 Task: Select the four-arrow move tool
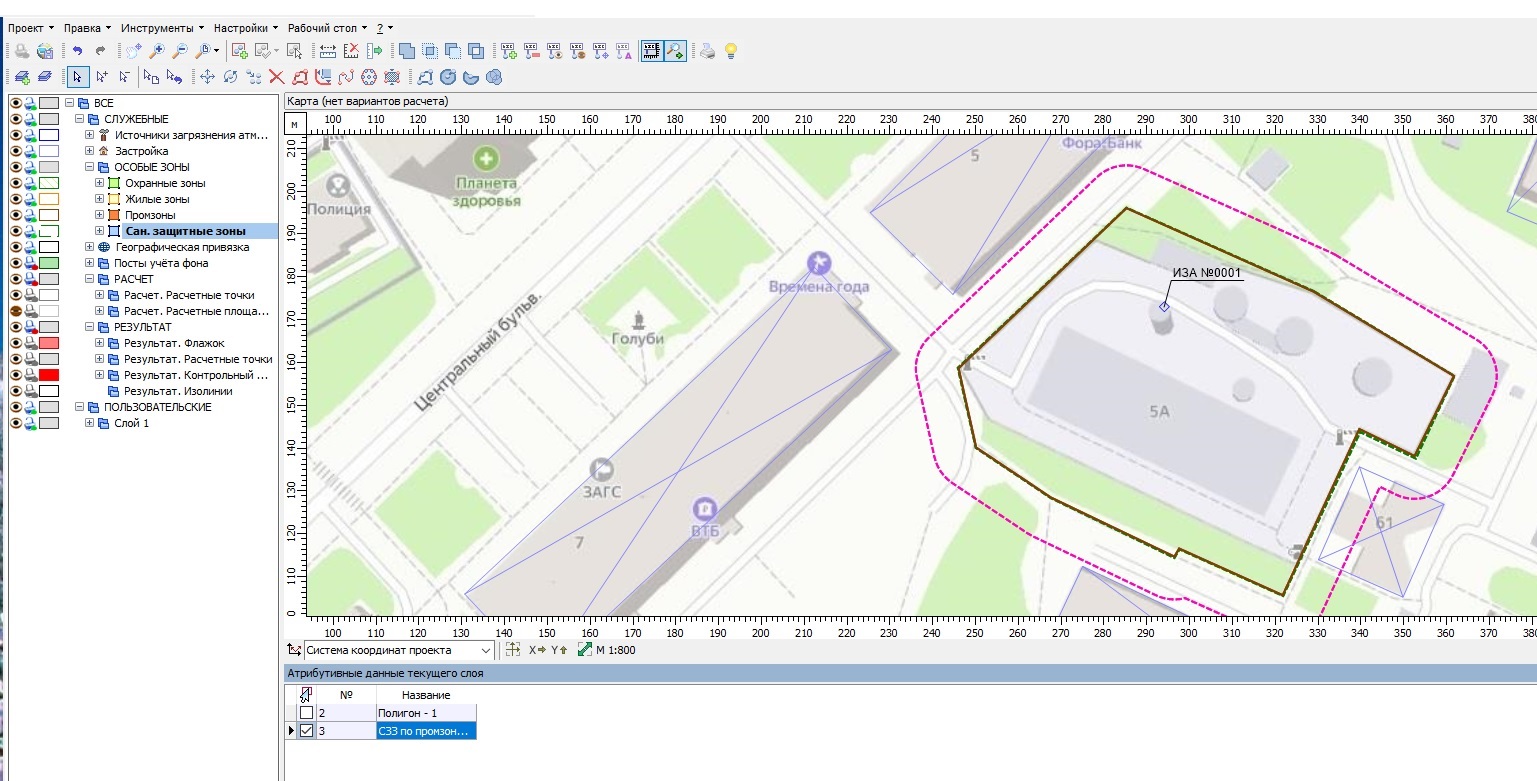click(x=207, y=77)
